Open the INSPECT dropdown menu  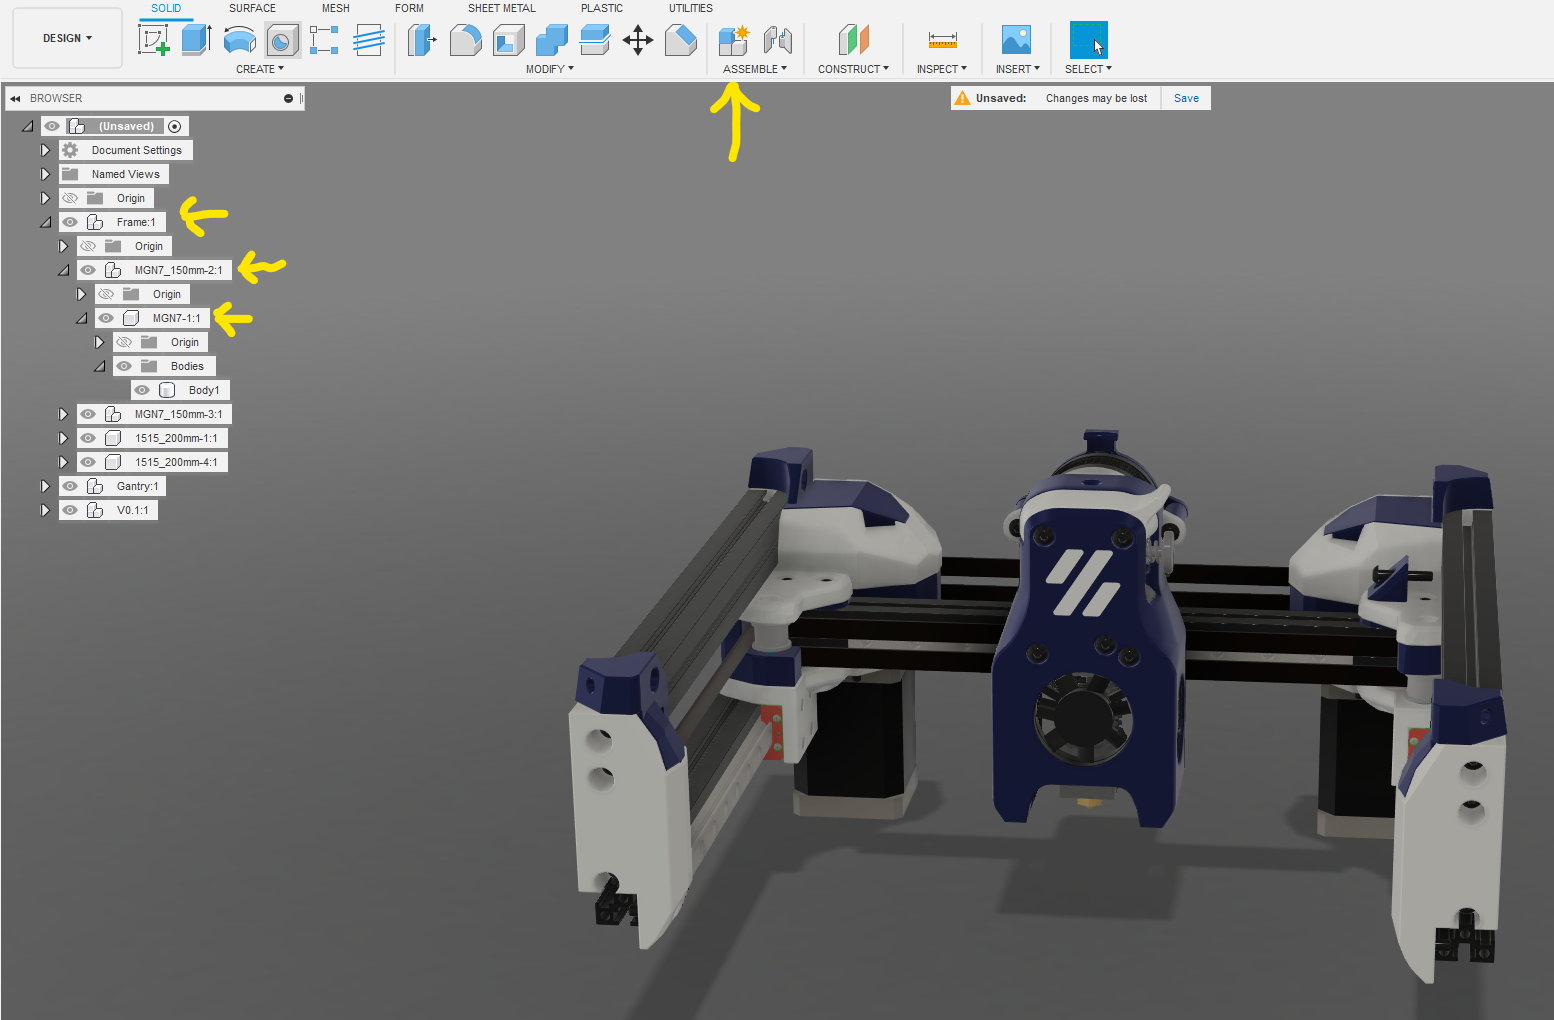pos(942,69)
